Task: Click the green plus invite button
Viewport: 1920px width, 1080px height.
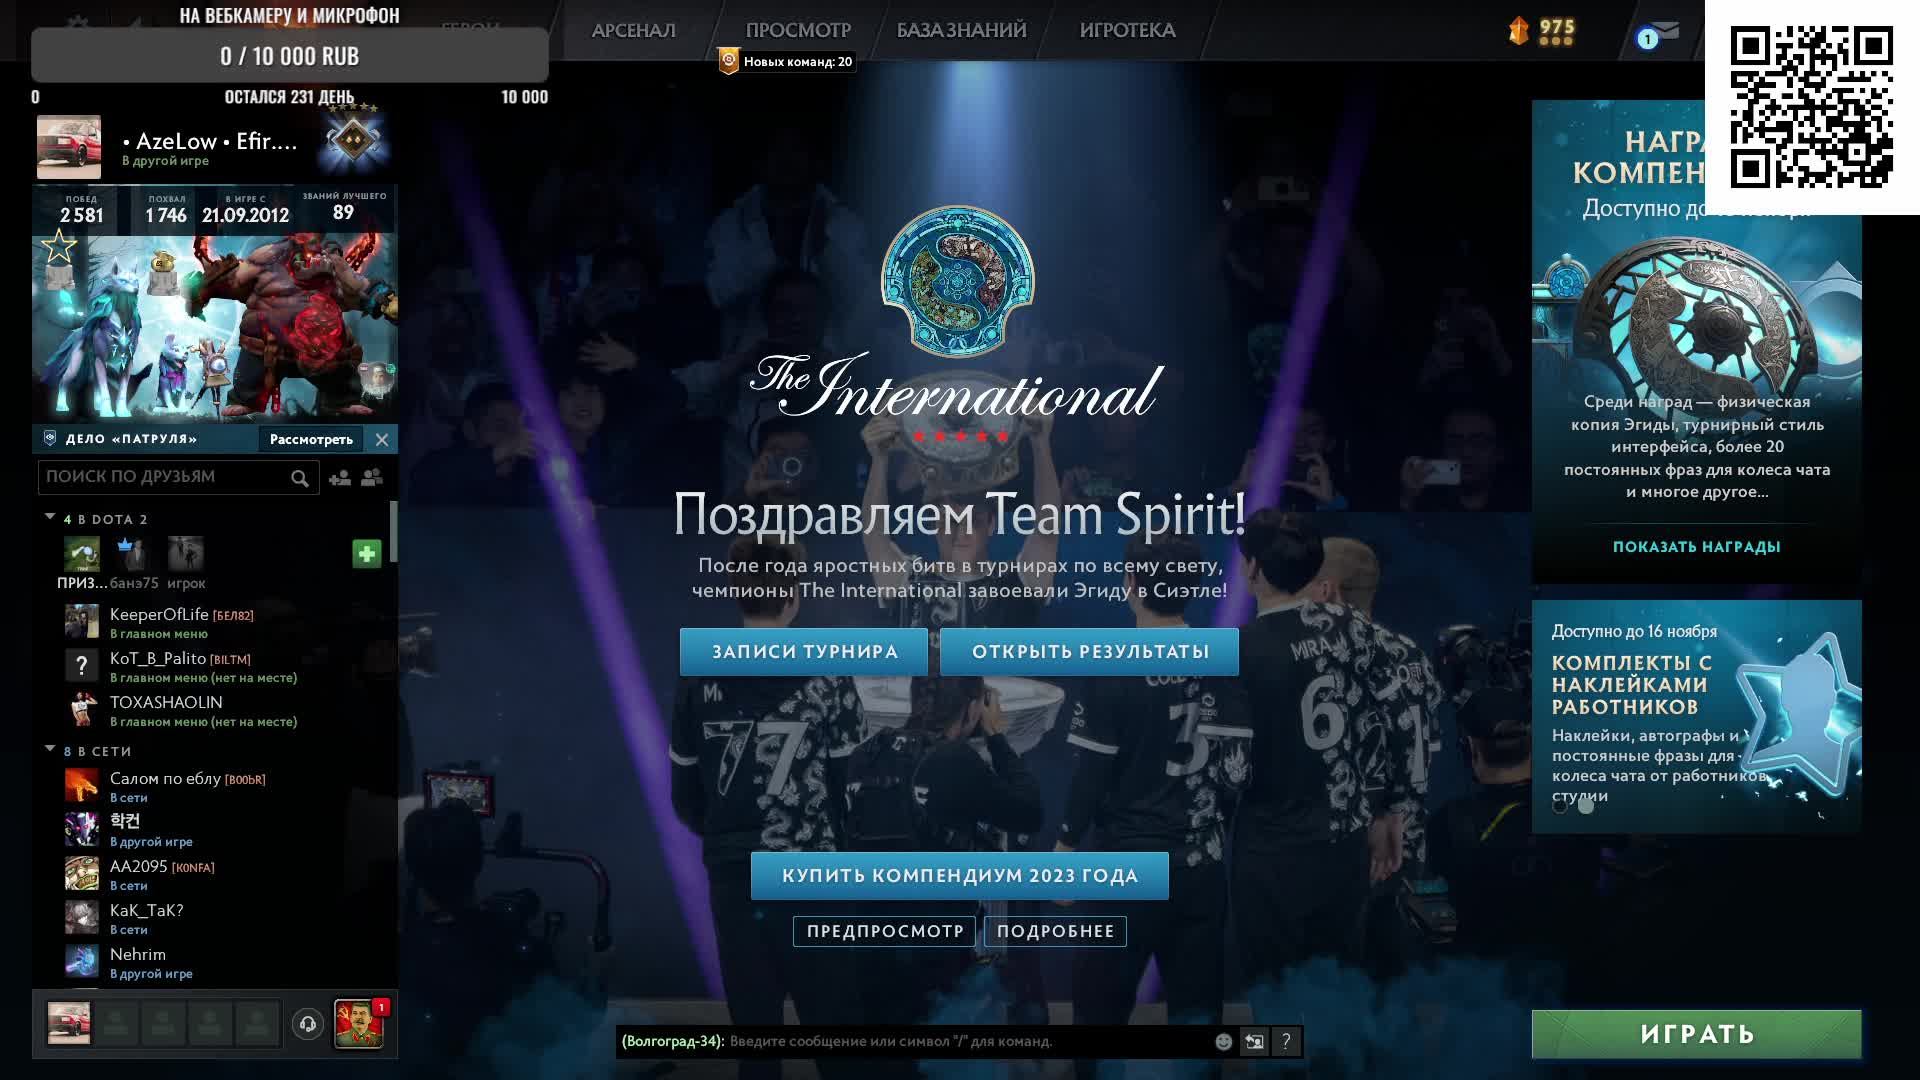Action: click(367, 554)
